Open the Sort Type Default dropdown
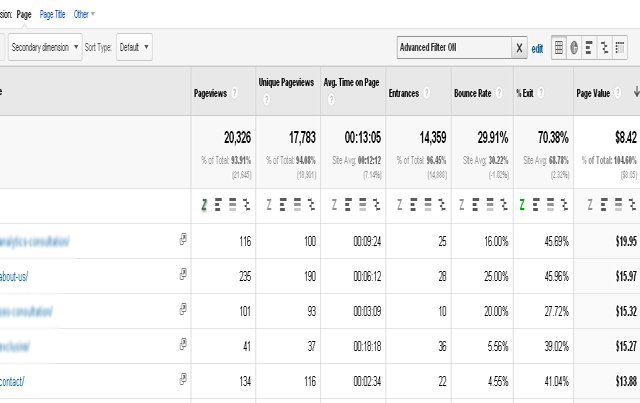This screenshot has height=403, width=640. pyautogui.click(x=134, y=46)
